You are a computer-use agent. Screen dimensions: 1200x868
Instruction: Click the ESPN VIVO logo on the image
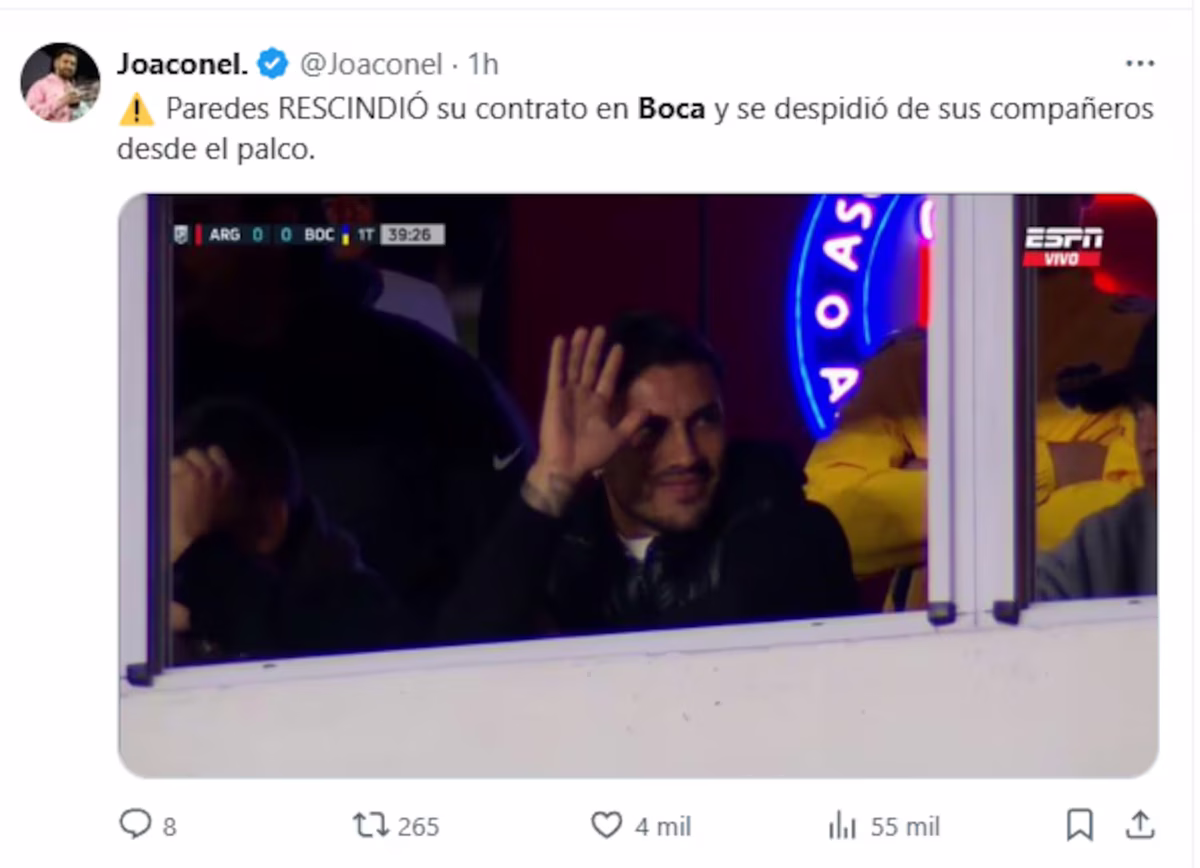[x=1063, y=246]
